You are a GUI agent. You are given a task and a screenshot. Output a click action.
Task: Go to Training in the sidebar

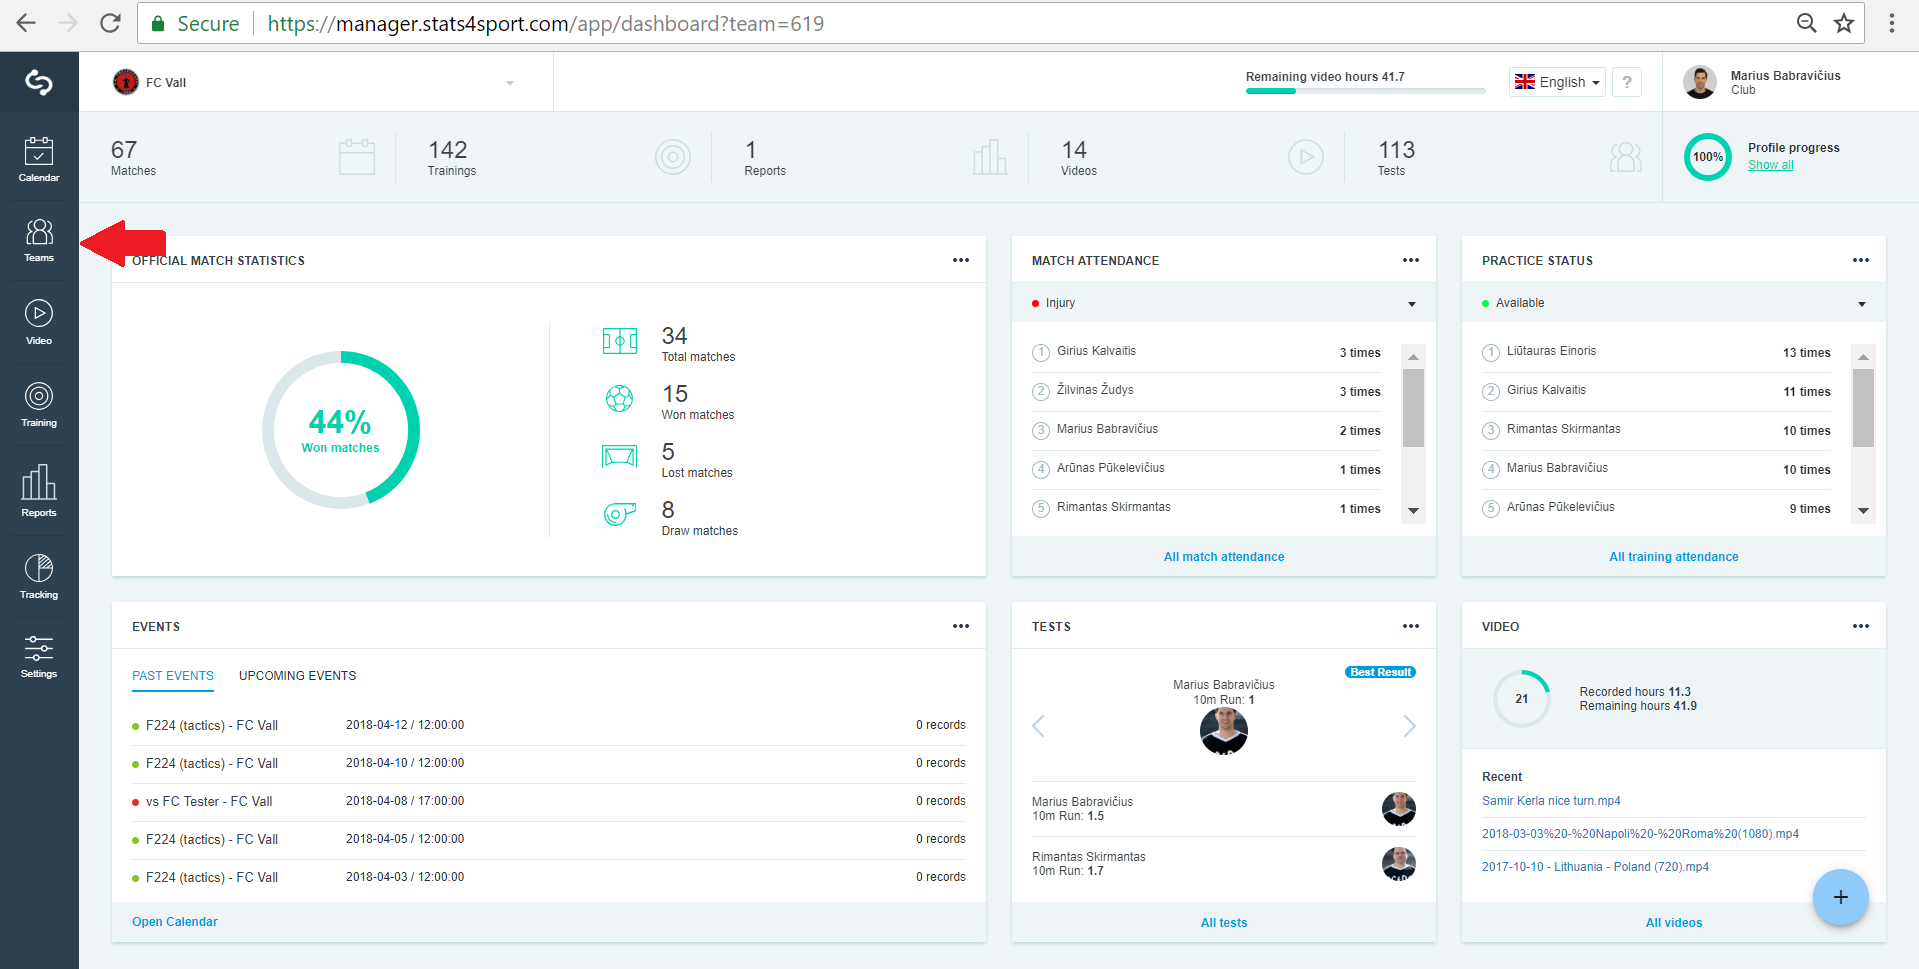click(39, 404)
